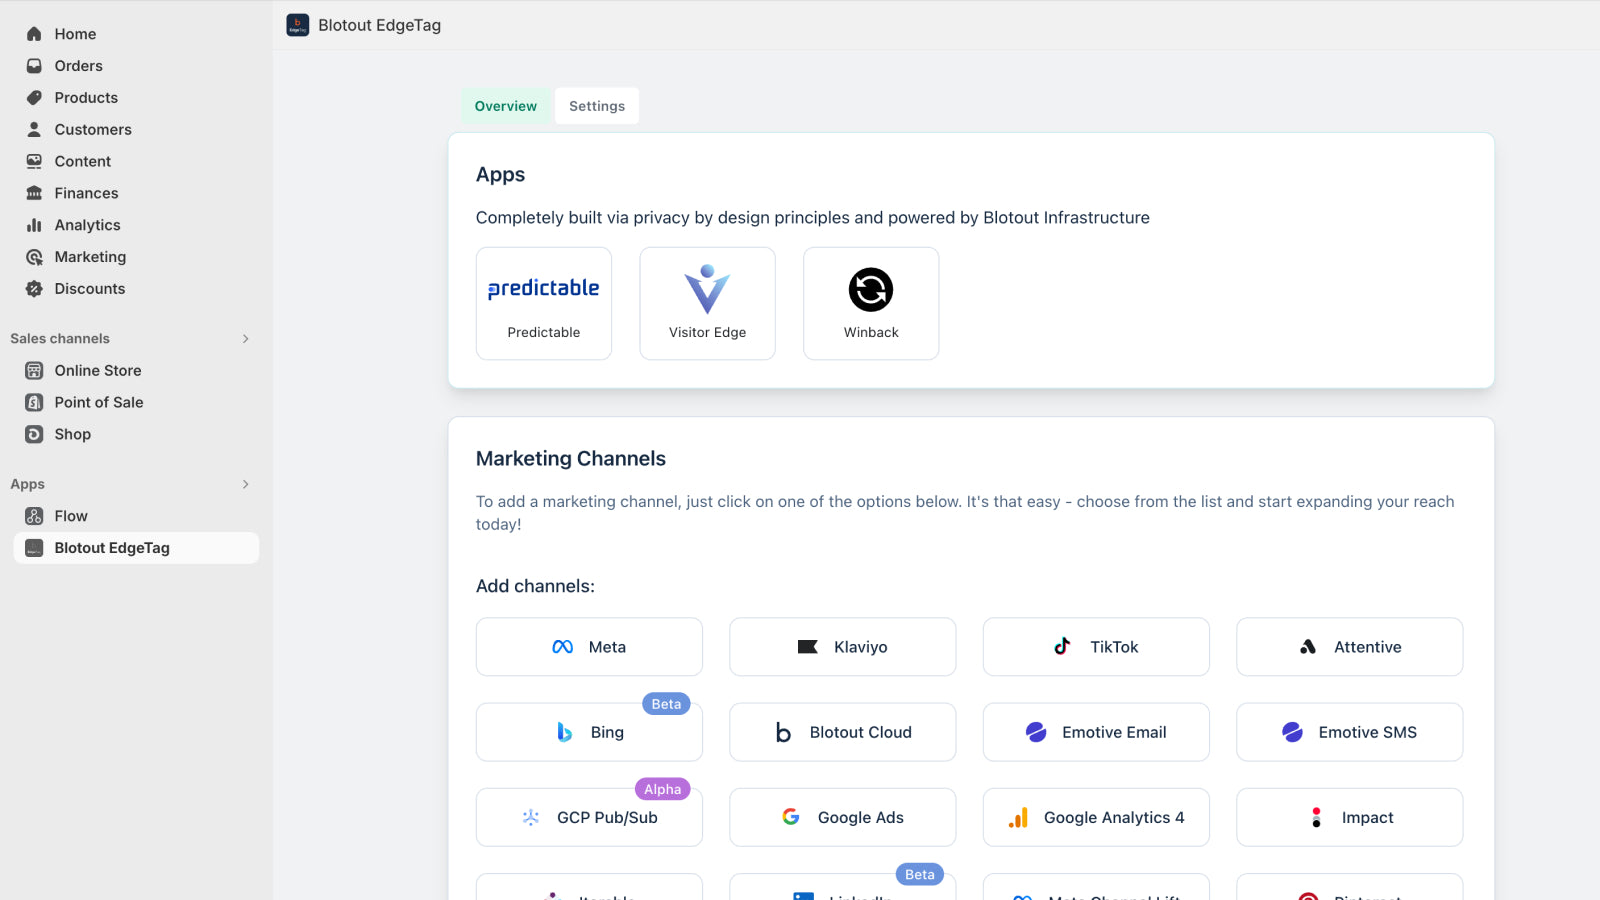
Task: Open Orders via its inbox icon
Action: pyautogui.click(x=34, y=66)
